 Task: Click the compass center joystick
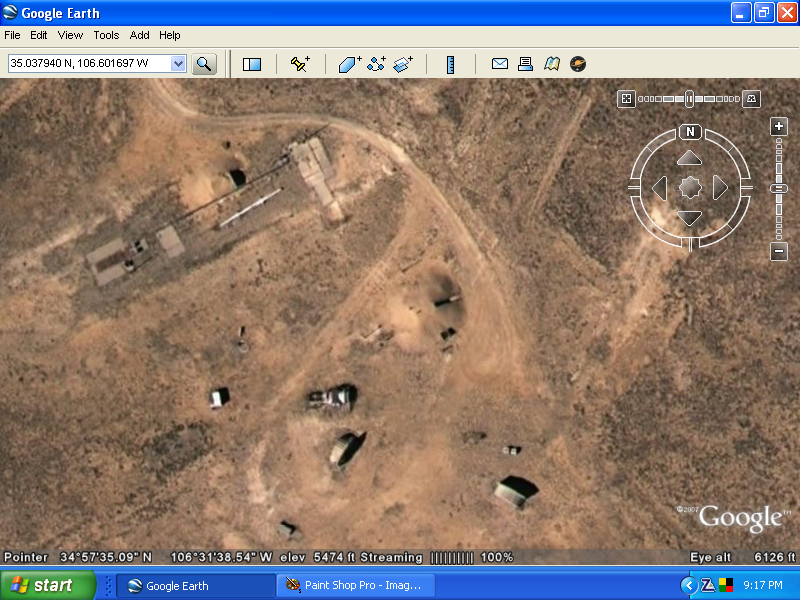(x=690, y=188)
